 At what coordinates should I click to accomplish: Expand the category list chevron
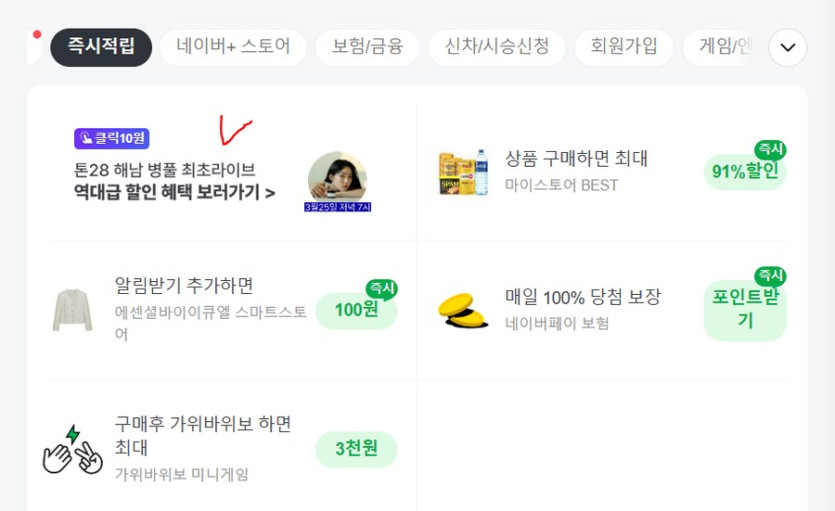click(787, 47)
